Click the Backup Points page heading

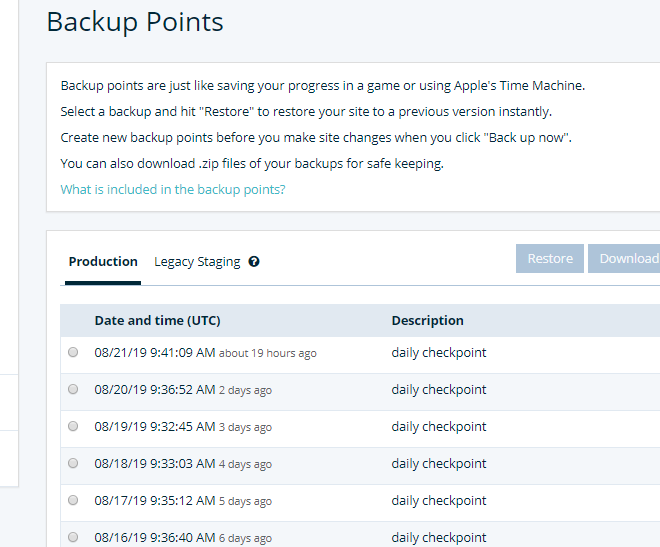click(135, 22)
